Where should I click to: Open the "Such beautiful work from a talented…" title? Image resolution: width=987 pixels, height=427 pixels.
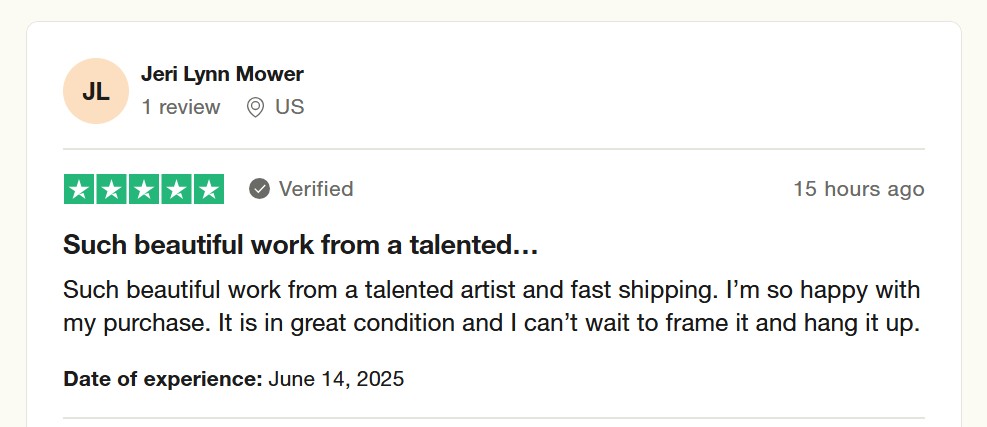point(301,244)
